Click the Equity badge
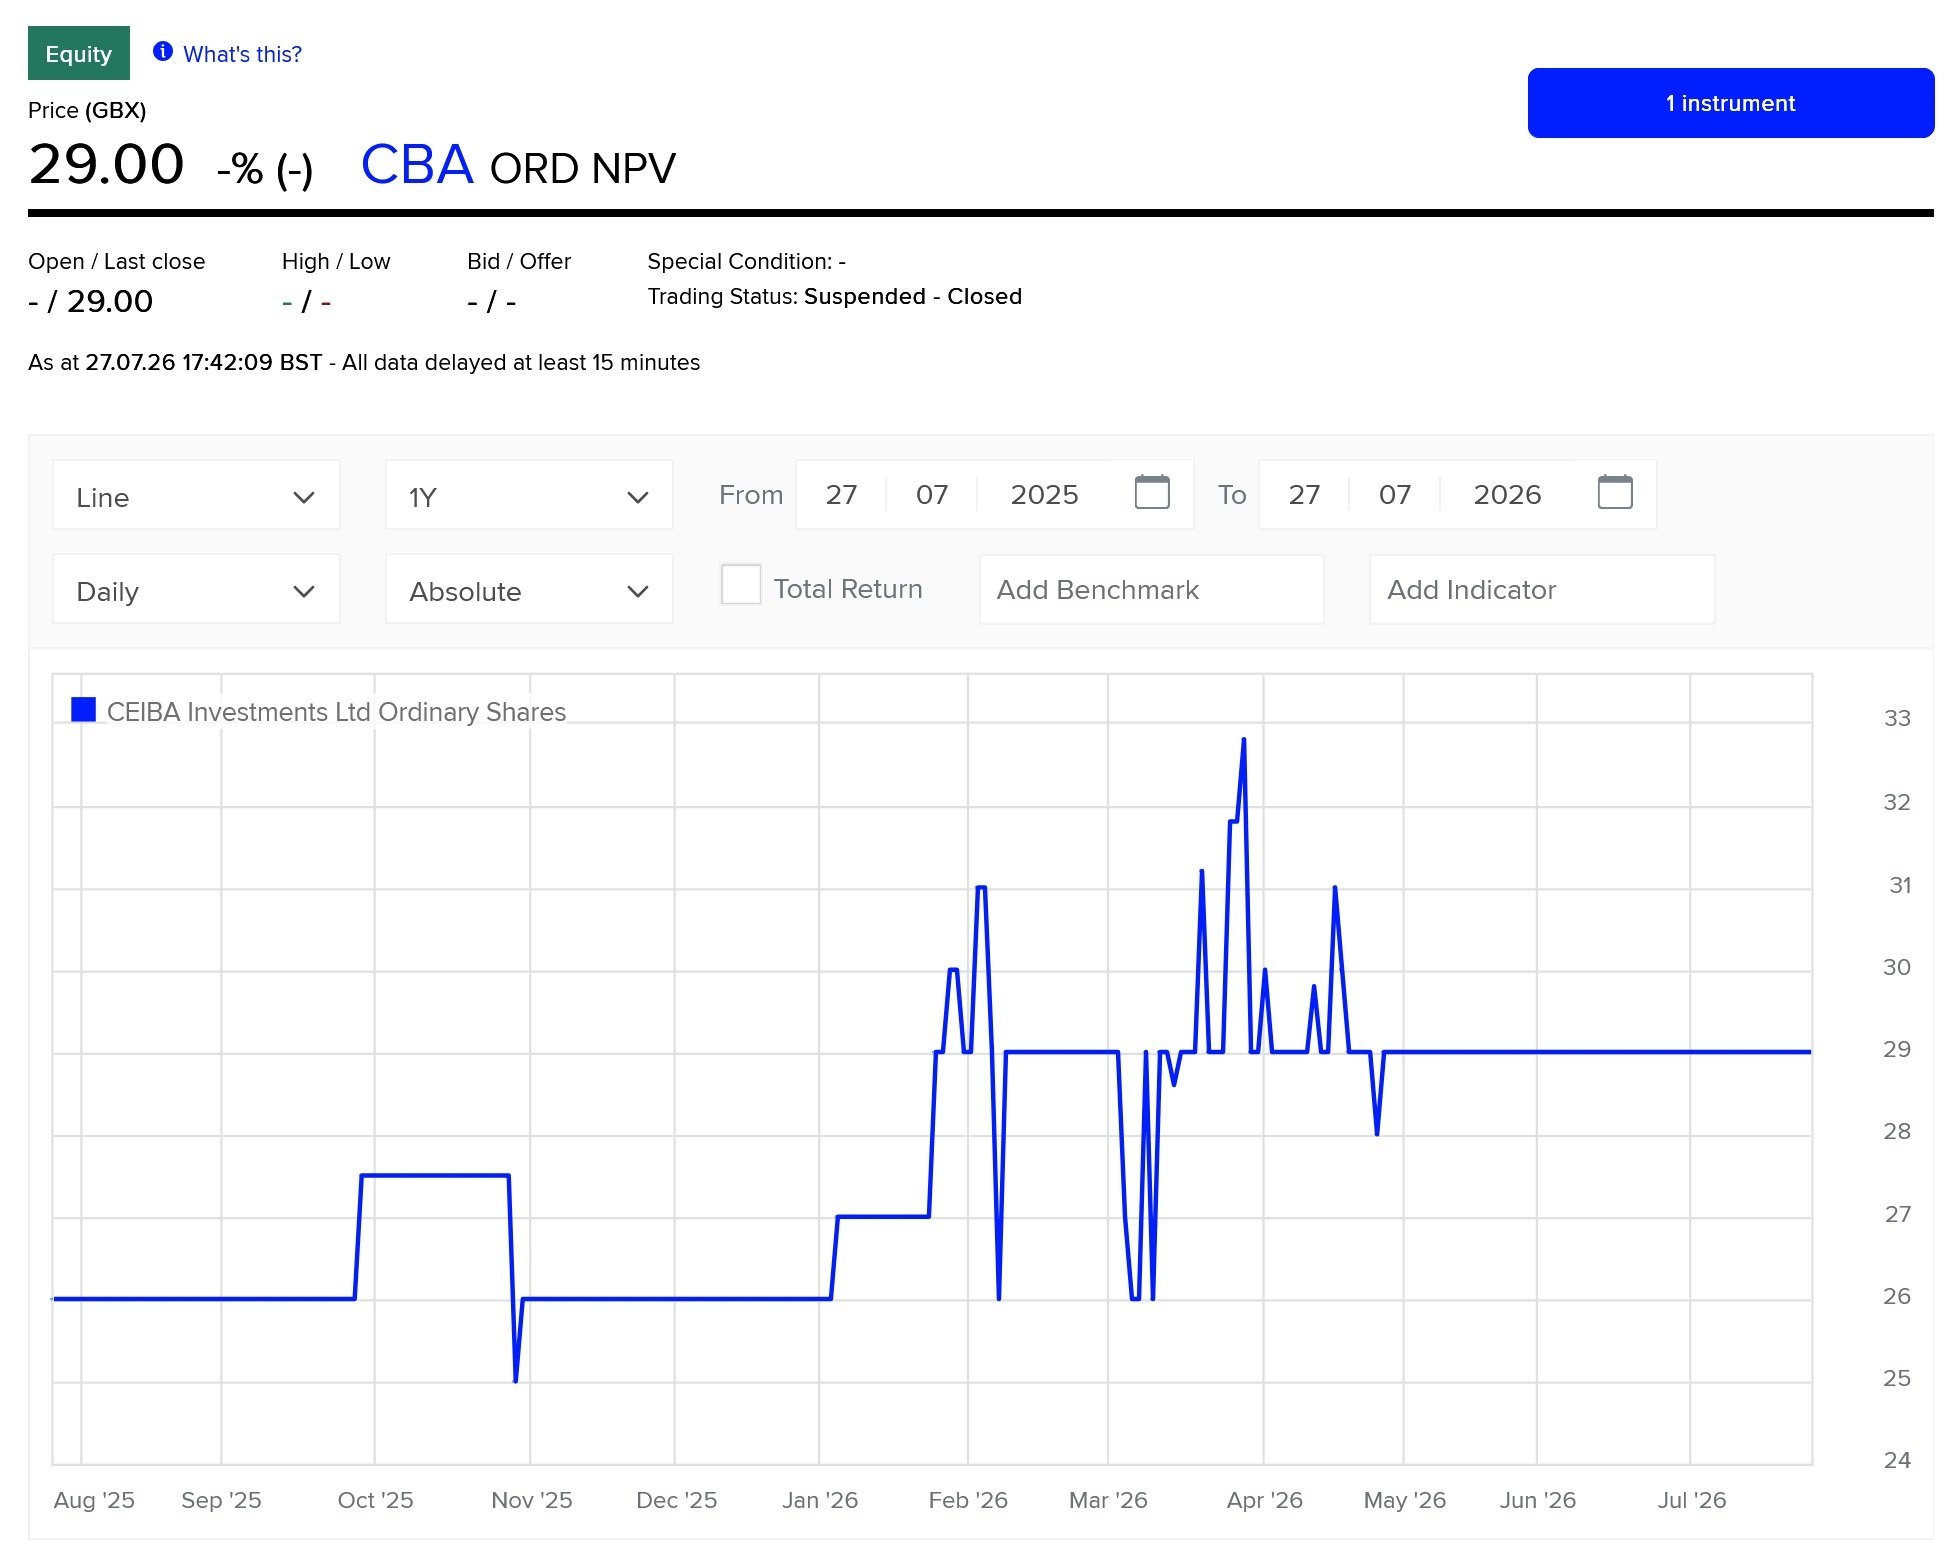 (x=79, y=53)
